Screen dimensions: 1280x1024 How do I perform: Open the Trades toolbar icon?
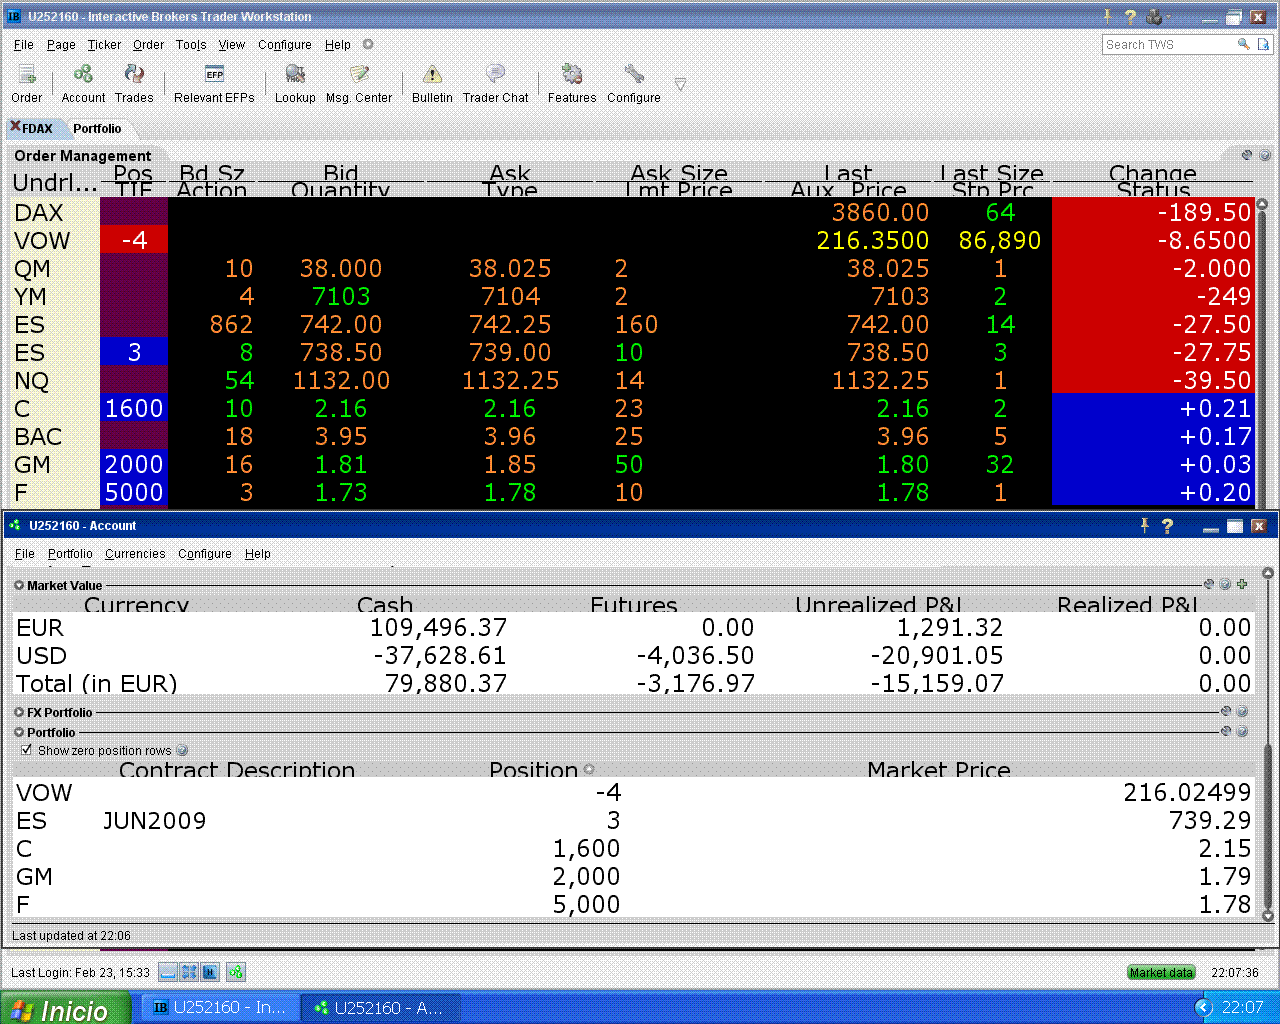coord(134,83)
